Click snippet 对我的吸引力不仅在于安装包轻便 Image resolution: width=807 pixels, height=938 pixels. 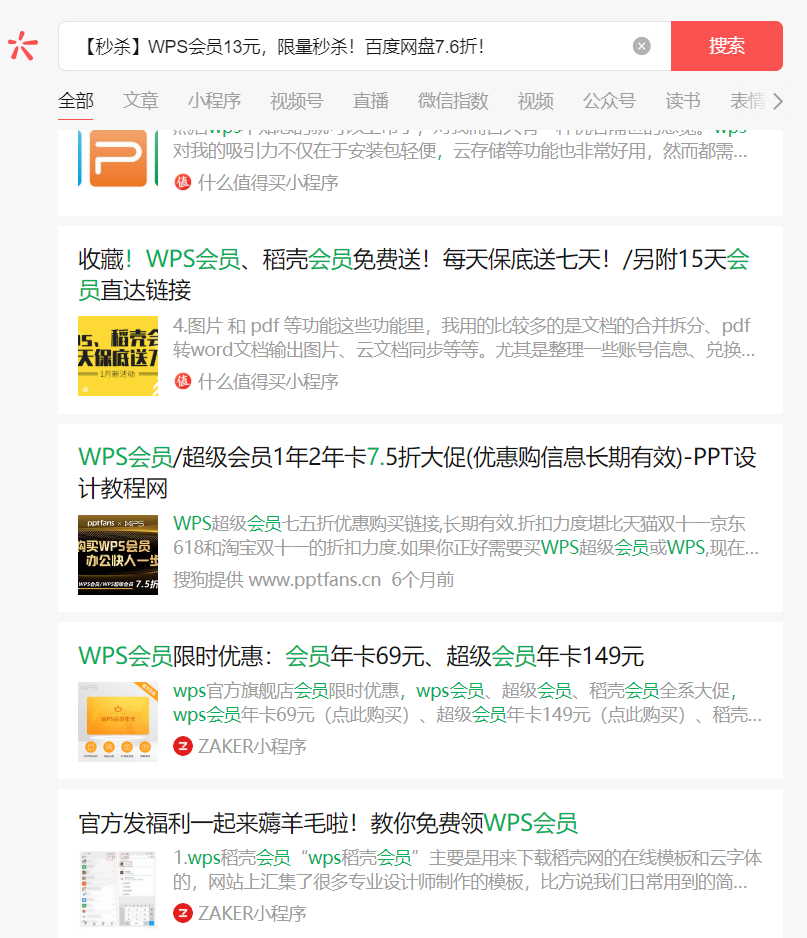[x=460, y=151]
